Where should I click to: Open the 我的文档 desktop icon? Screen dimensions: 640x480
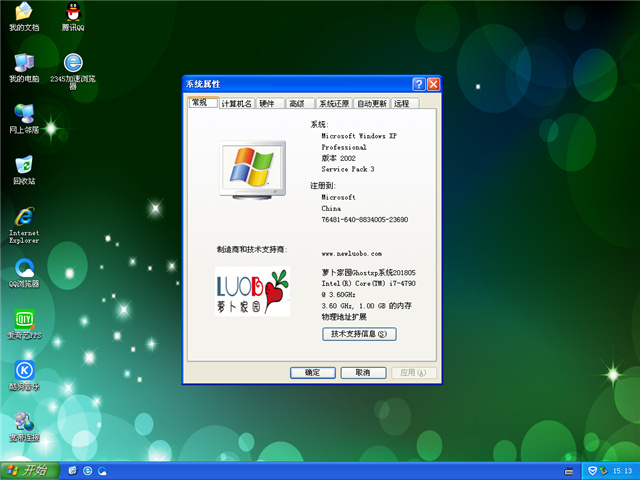tap(24, 16)
